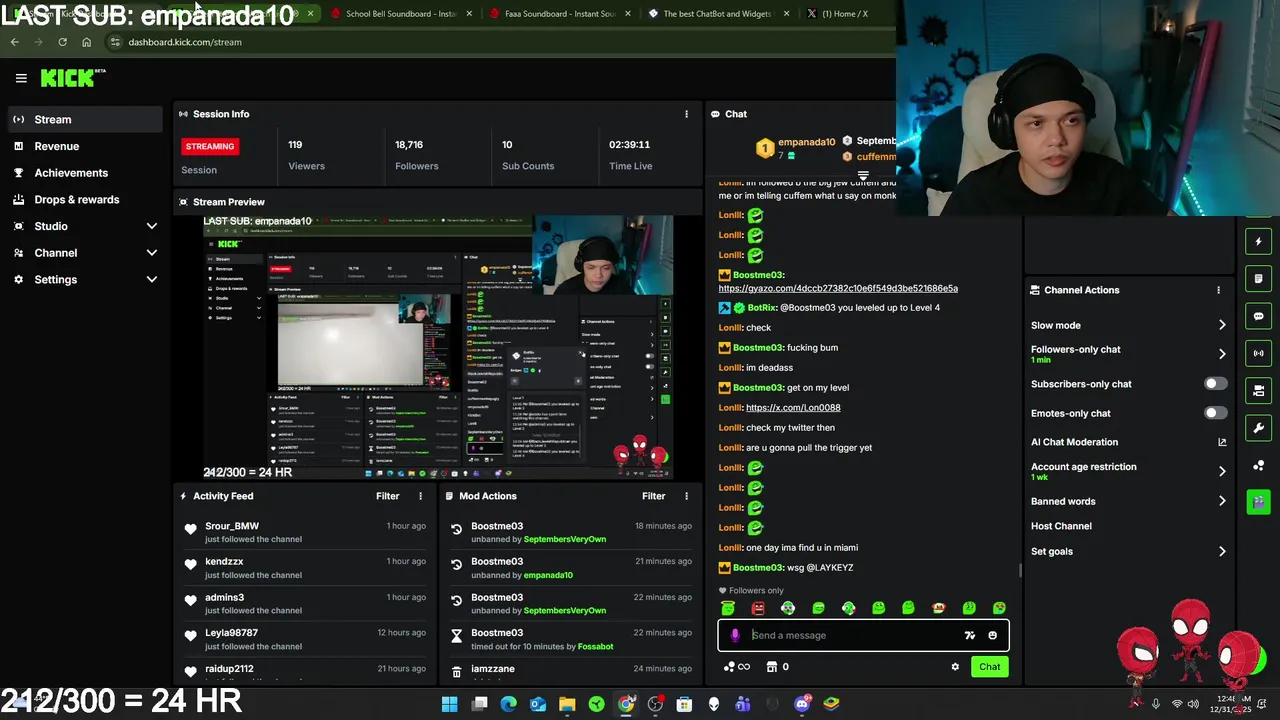Click the translate icon in the chat input
Image resolution: width=1280 pixels, height=720 pixels.
point(969,635)
